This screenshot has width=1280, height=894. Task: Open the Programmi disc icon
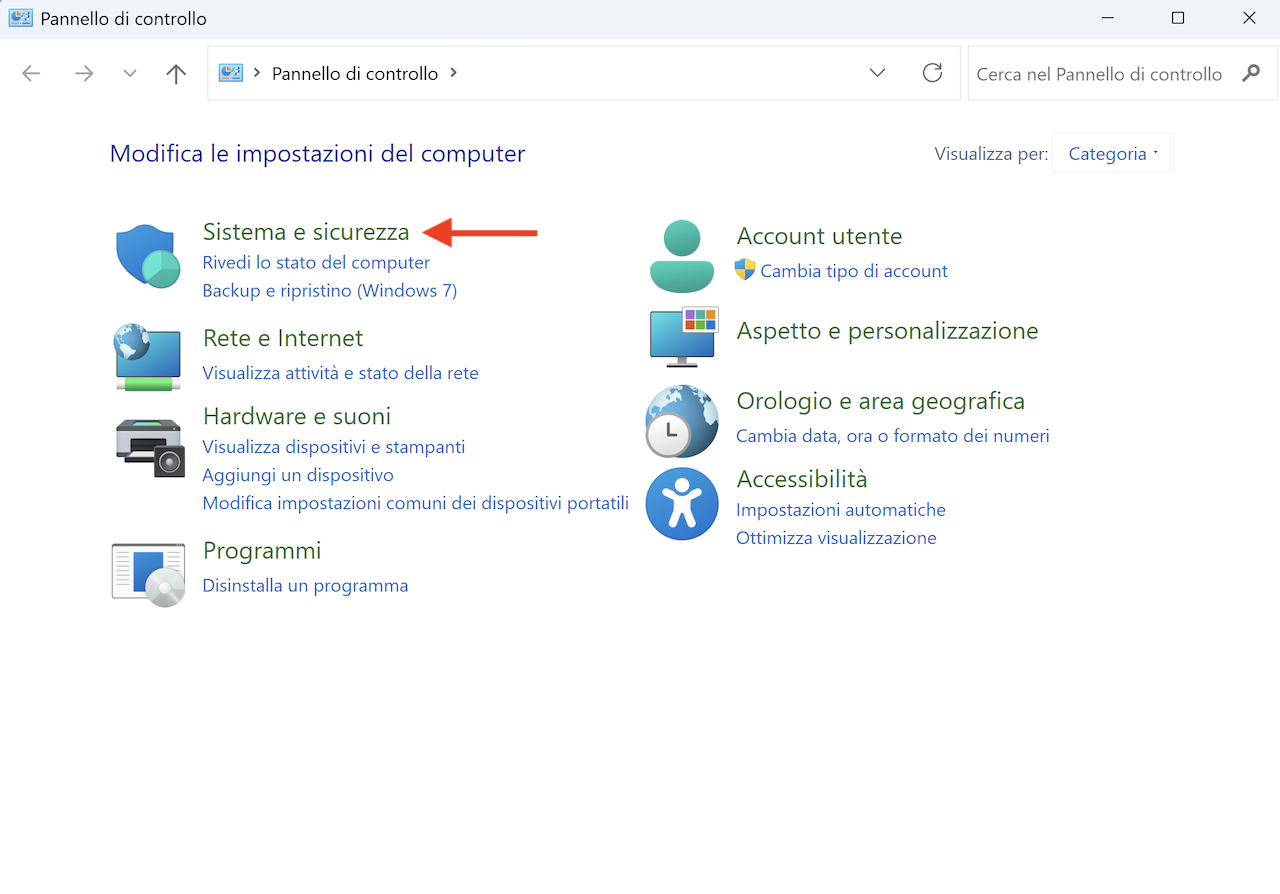pyautogui.click(x=148, y=575)
